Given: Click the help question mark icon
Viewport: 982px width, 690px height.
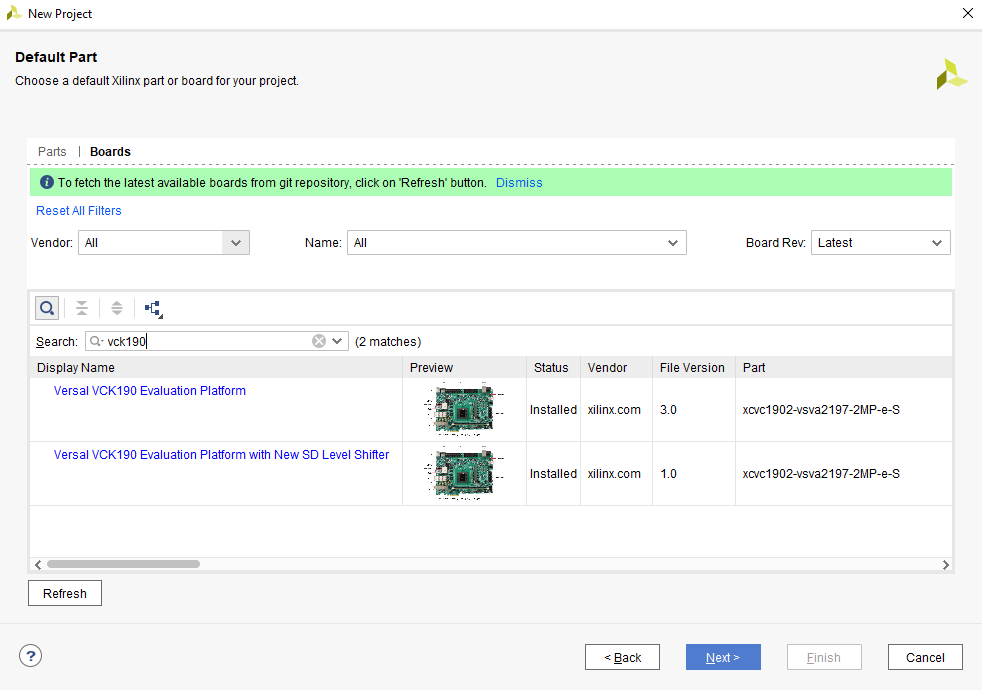Looking at the screenshot, I should (31, 656).
